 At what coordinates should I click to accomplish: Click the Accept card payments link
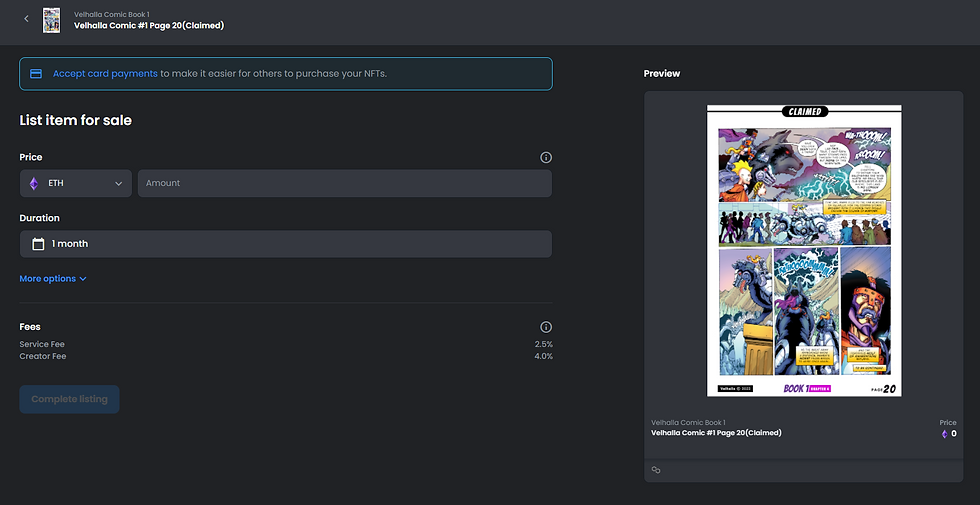click(105, 74)
